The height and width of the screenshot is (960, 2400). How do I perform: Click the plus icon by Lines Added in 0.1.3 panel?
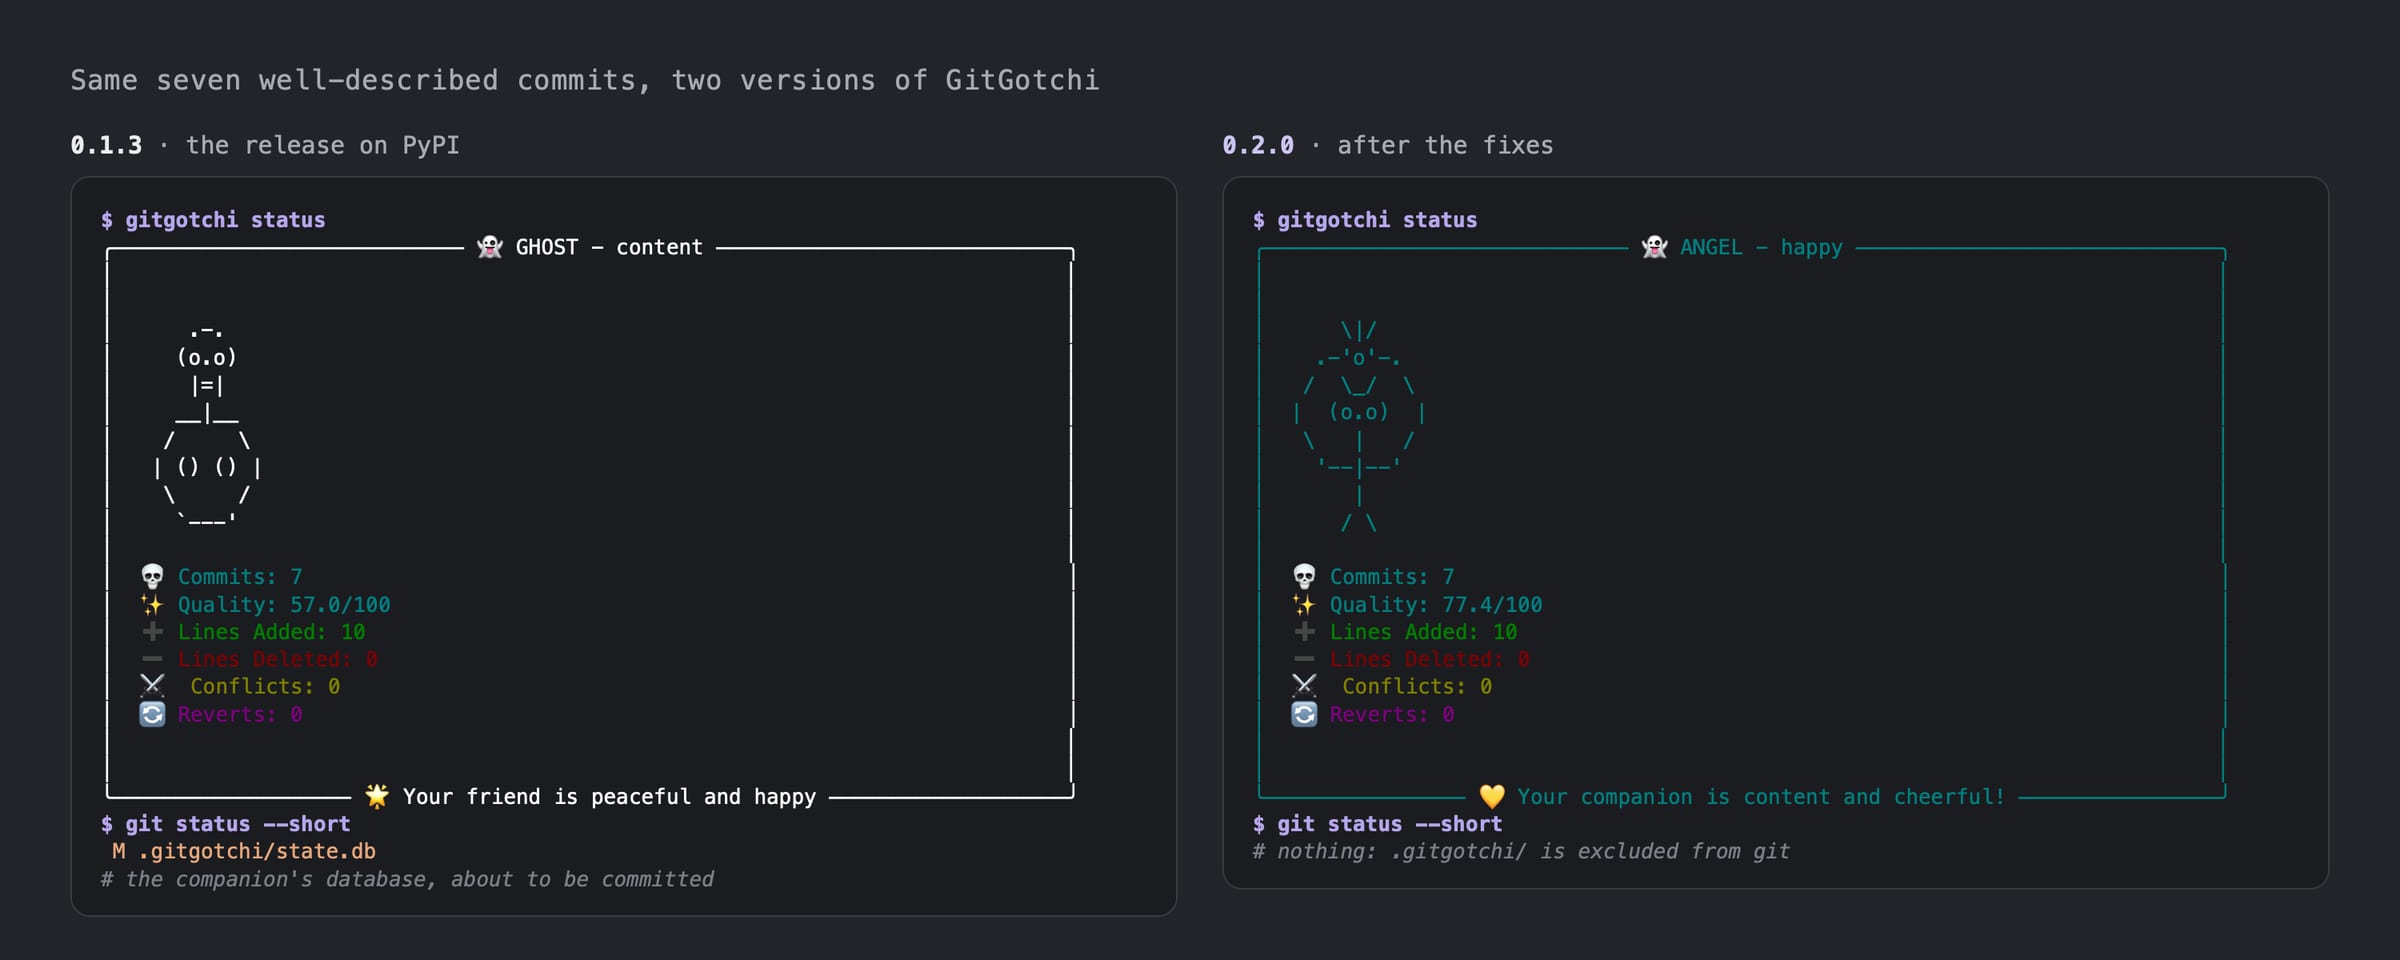(x=152, y=631)
